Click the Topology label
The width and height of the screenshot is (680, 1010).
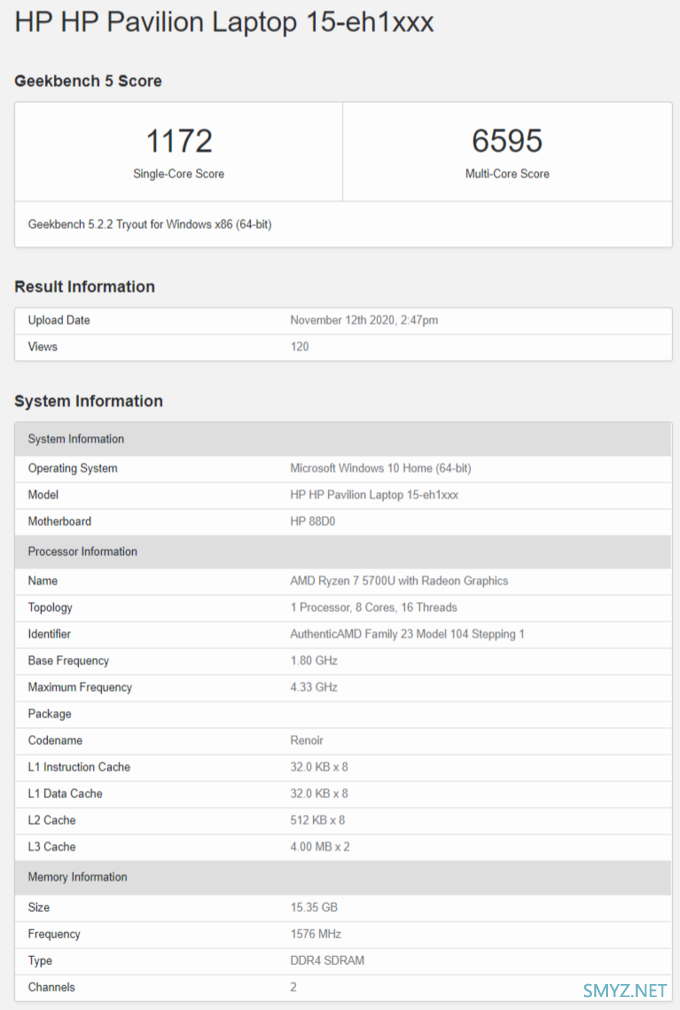point(50,607)
